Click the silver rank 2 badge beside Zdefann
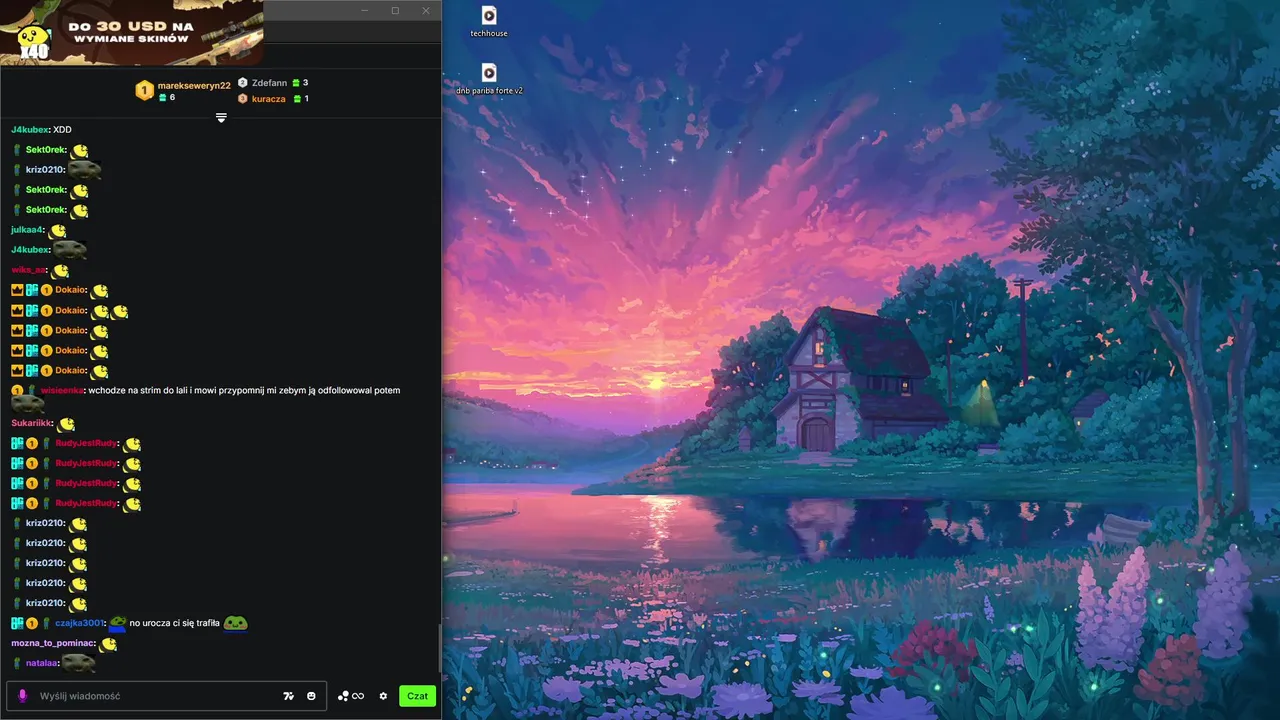The image size is (1280, 720). pos(243,83)
